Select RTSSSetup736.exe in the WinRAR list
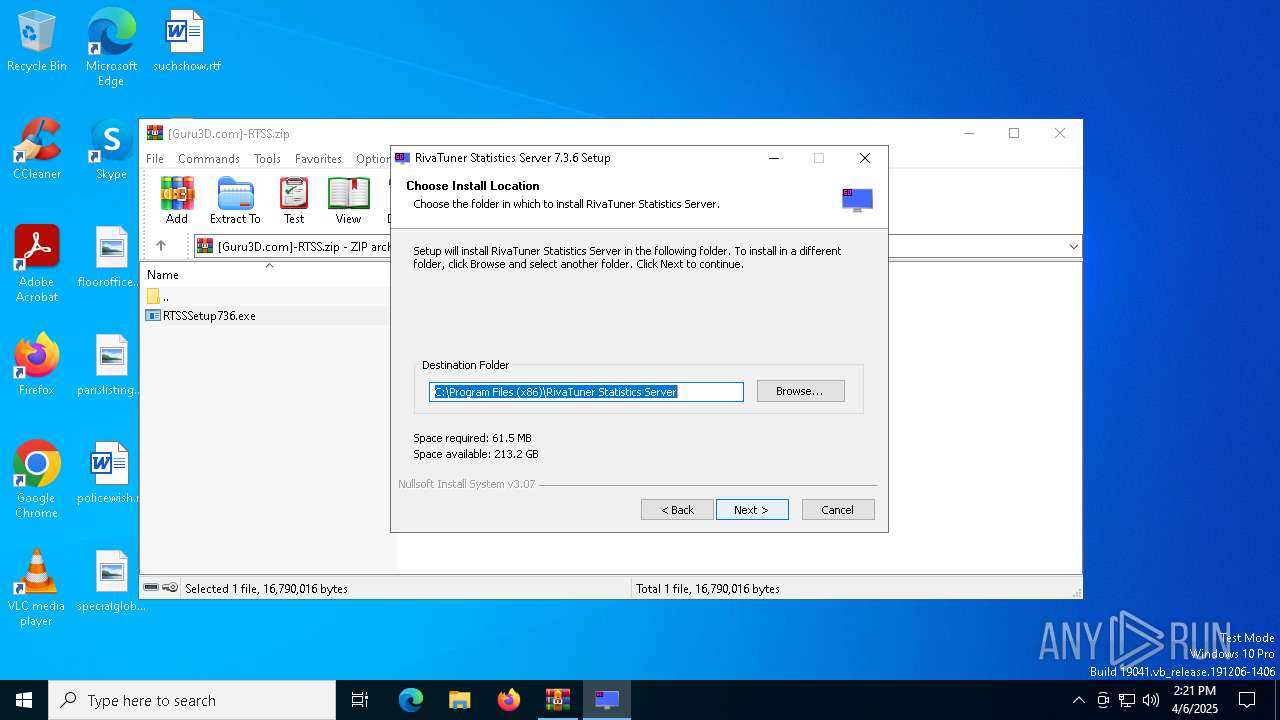This screenshot has width=1280, height=720. (209, 315)
